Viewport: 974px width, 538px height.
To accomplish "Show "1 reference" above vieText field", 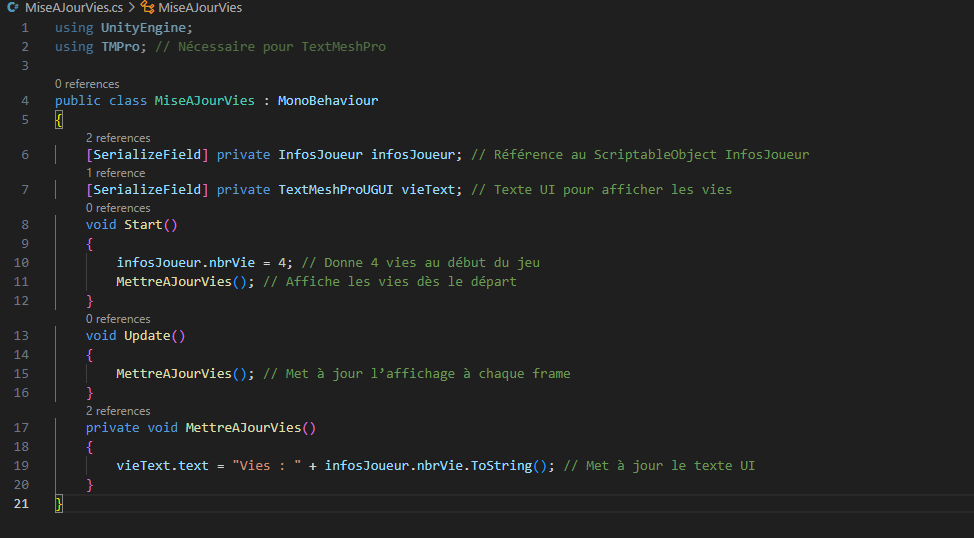I will [116, 173].
